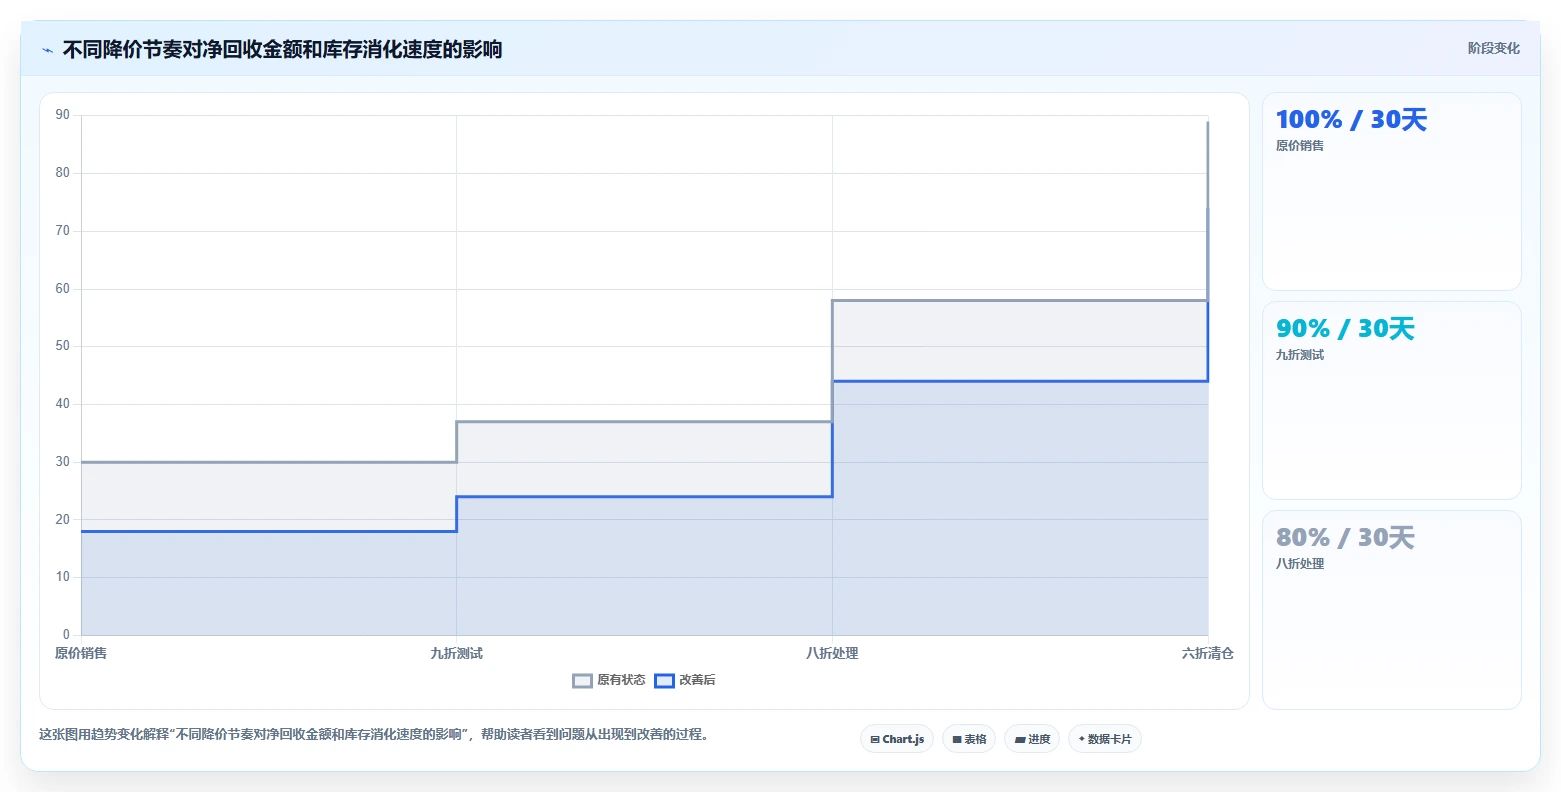
Task: Click 九折测试 caption under 90% / 30天
Action: tap(1300, 355)
